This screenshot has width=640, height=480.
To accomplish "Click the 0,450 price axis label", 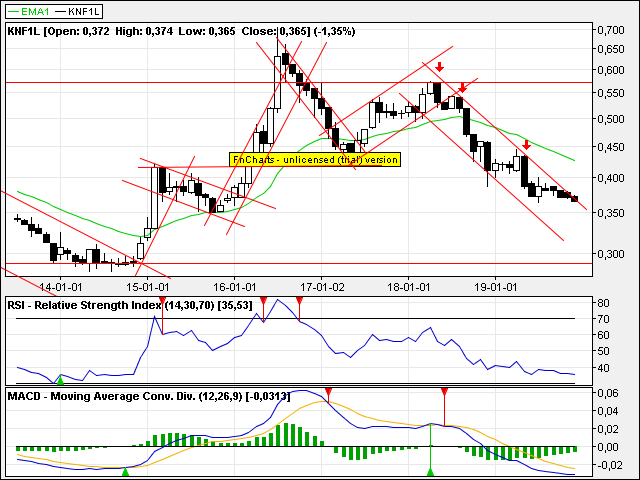I will pyautogui.click(x=611, y=147).
